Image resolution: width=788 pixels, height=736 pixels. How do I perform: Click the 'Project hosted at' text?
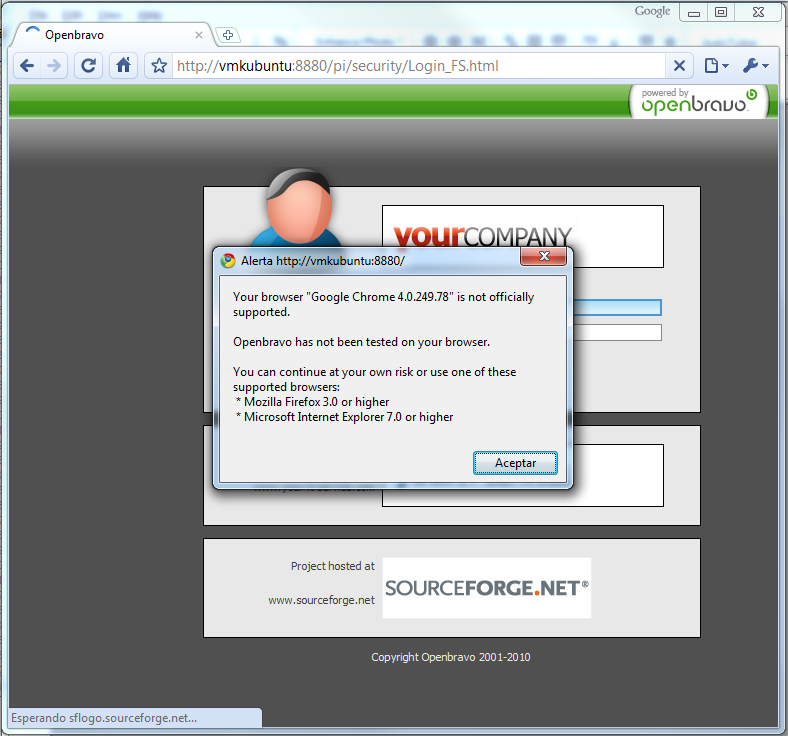(333, 566)
